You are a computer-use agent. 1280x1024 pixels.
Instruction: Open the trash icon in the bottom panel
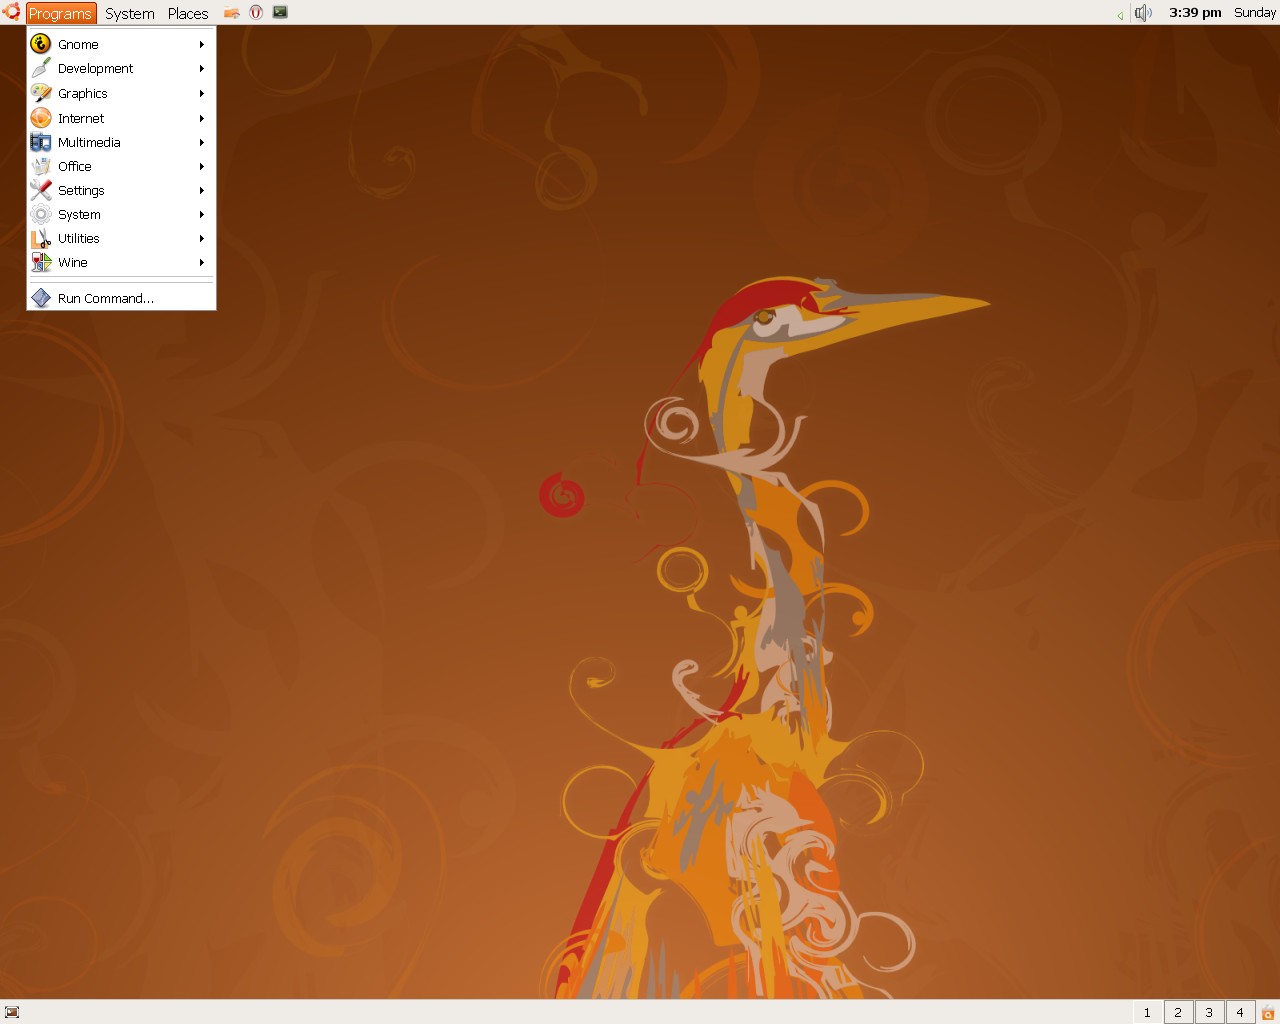coord(1268,1012)
